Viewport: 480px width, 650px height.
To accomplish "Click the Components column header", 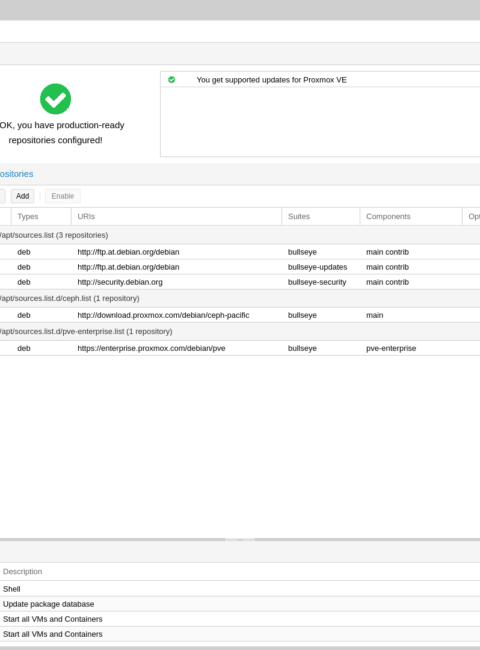I will [411, 216].
